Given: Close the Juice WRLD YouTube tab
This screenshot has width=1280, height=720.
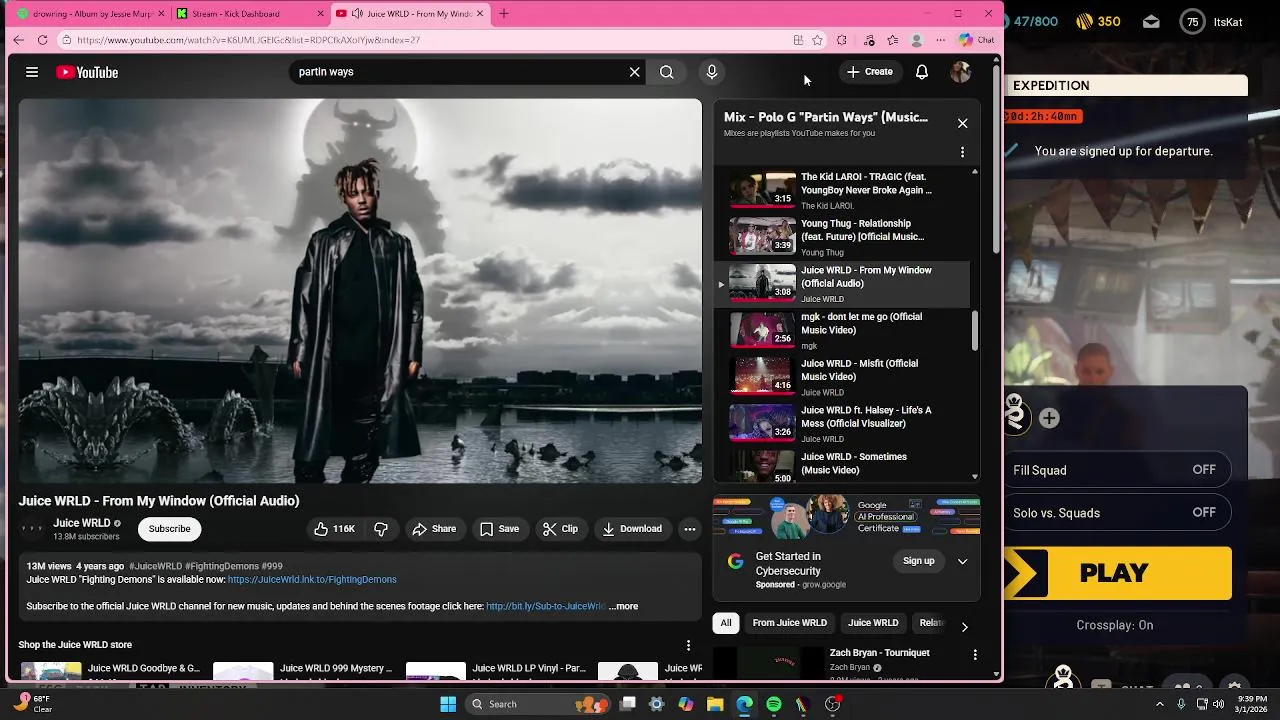Looking at the screenshot, I should click(x=480, y=14).
